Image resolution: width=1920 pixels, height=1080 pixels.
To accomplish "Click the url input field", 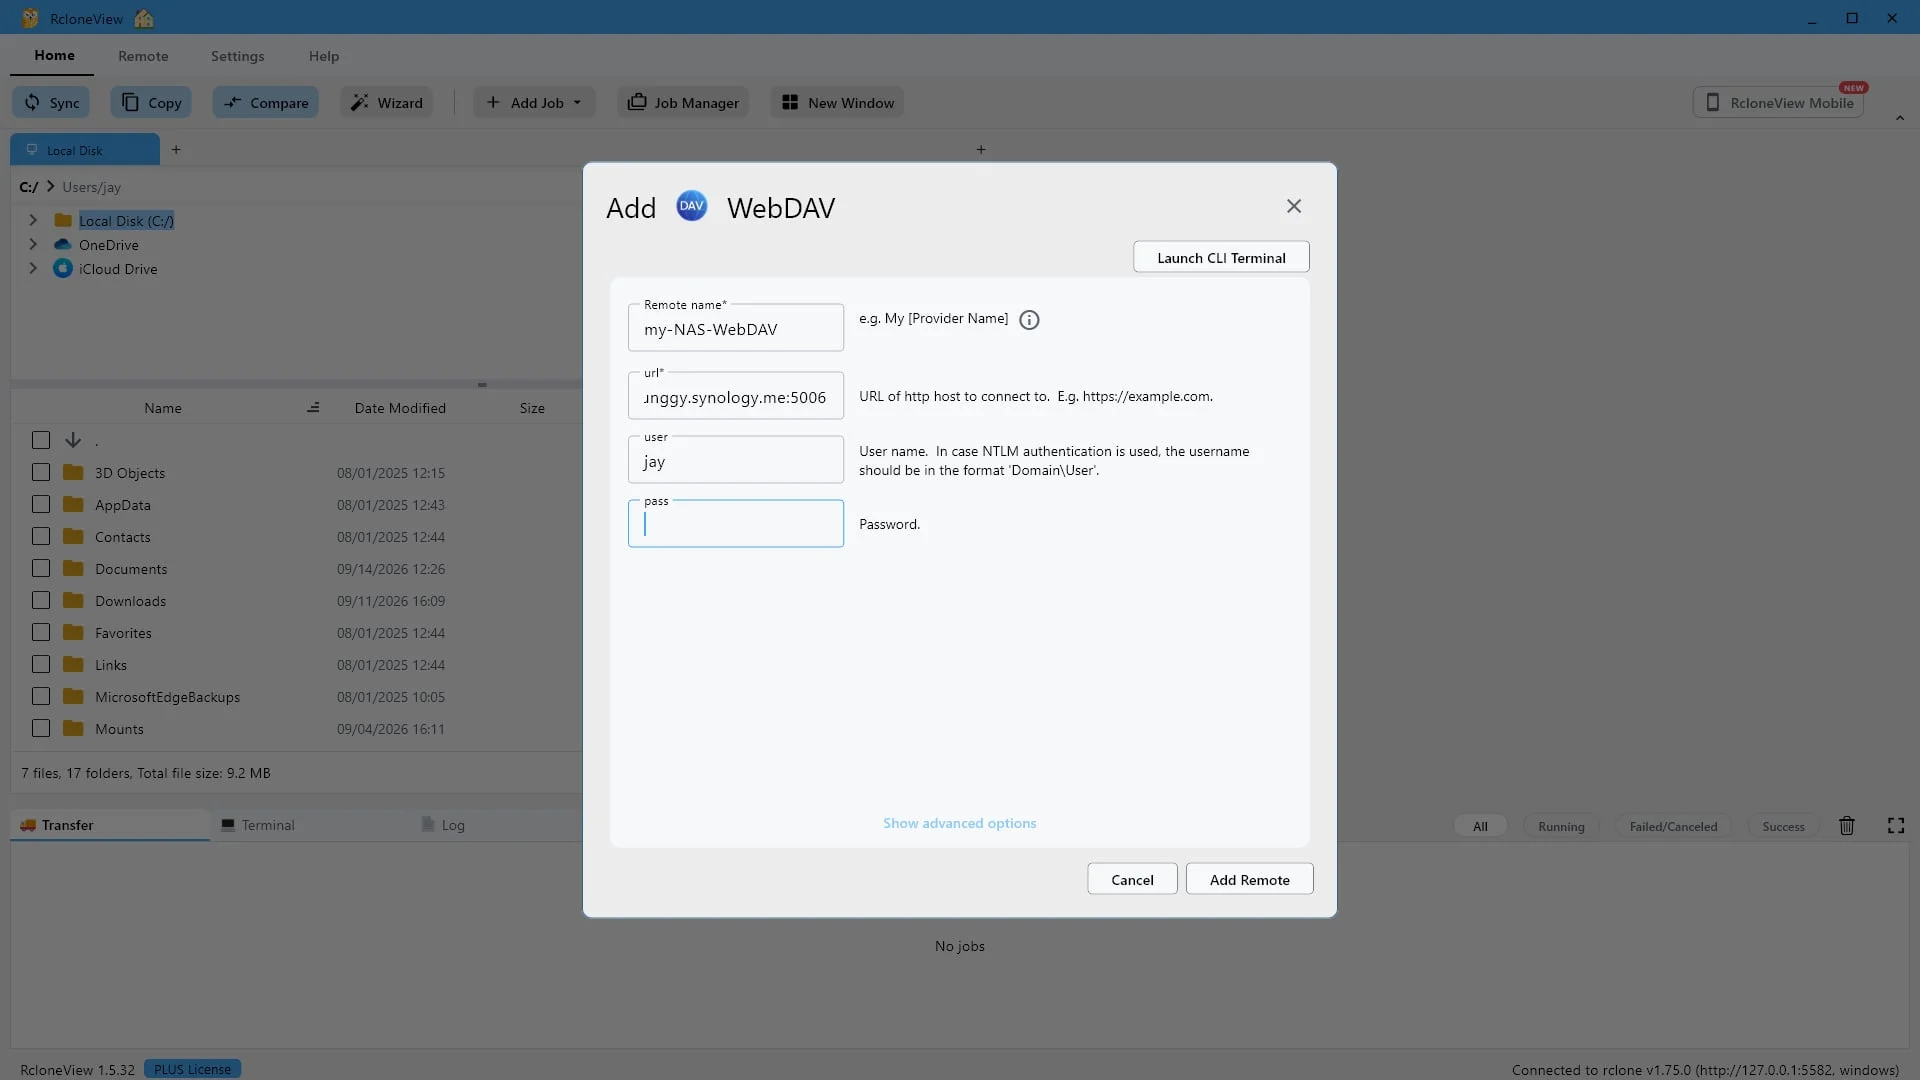I will (x=736, y=396).
